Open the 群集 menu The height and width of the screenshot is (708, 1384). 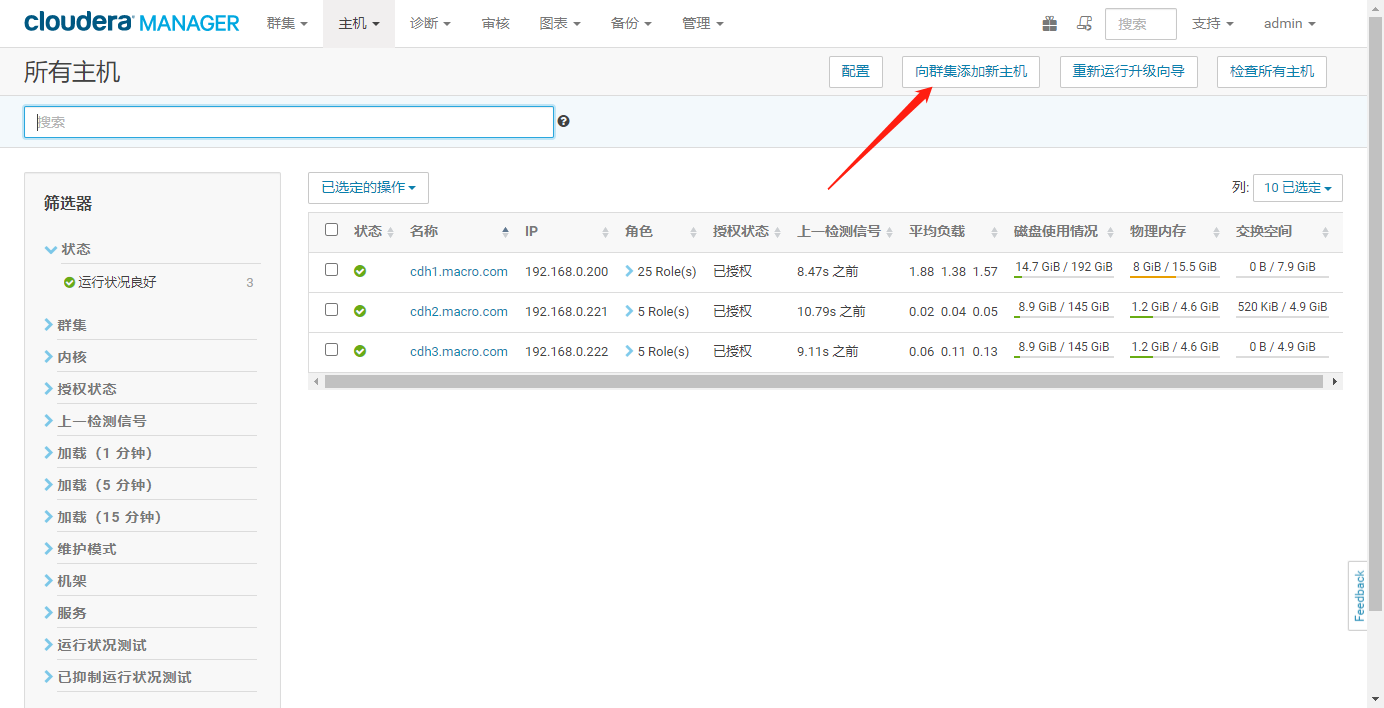tap(287, 23)
